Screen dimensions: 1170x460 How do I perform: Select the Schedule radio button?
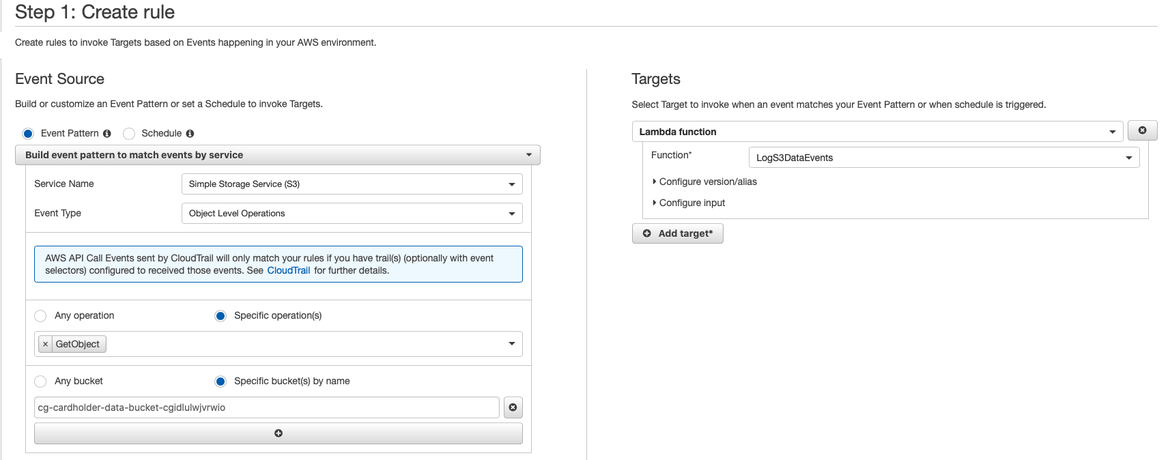tap(129, 133)
